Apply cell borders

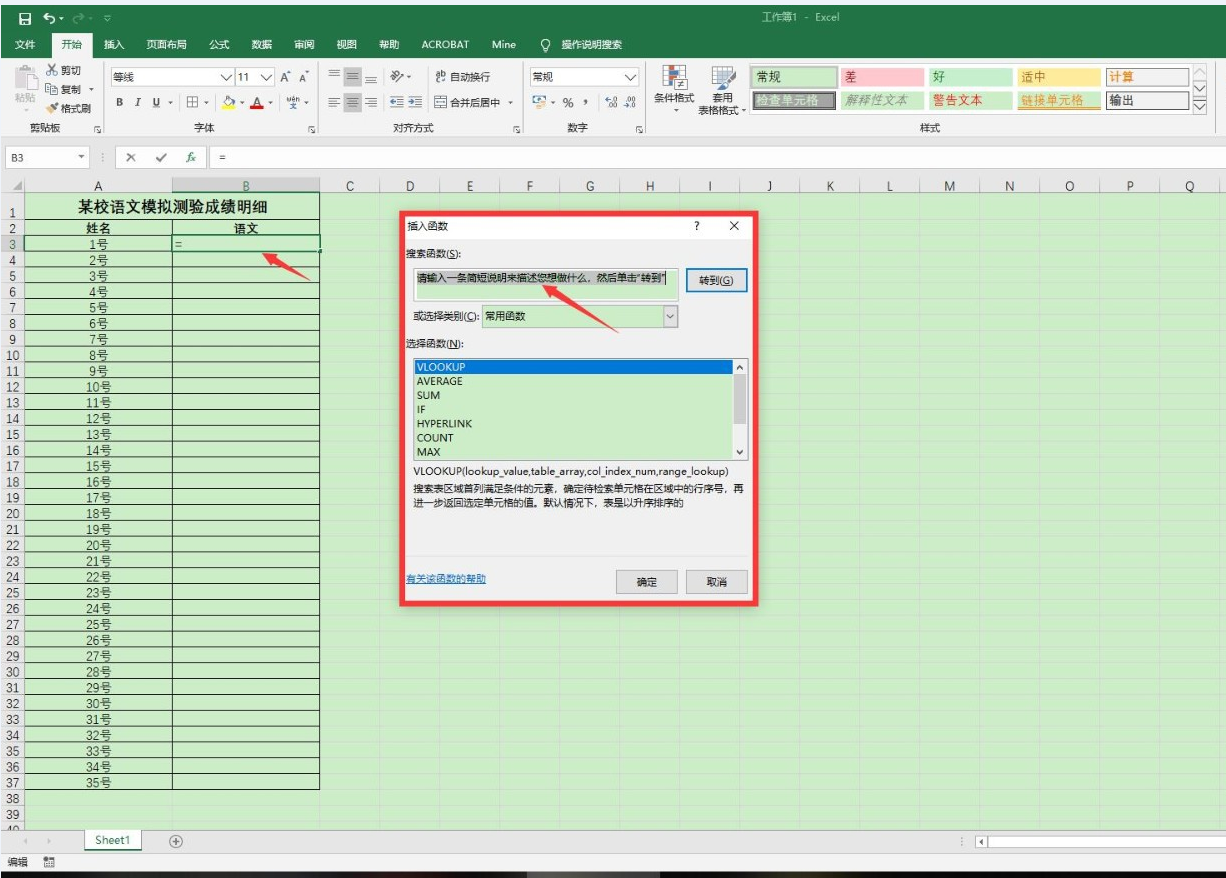(193, 102)
